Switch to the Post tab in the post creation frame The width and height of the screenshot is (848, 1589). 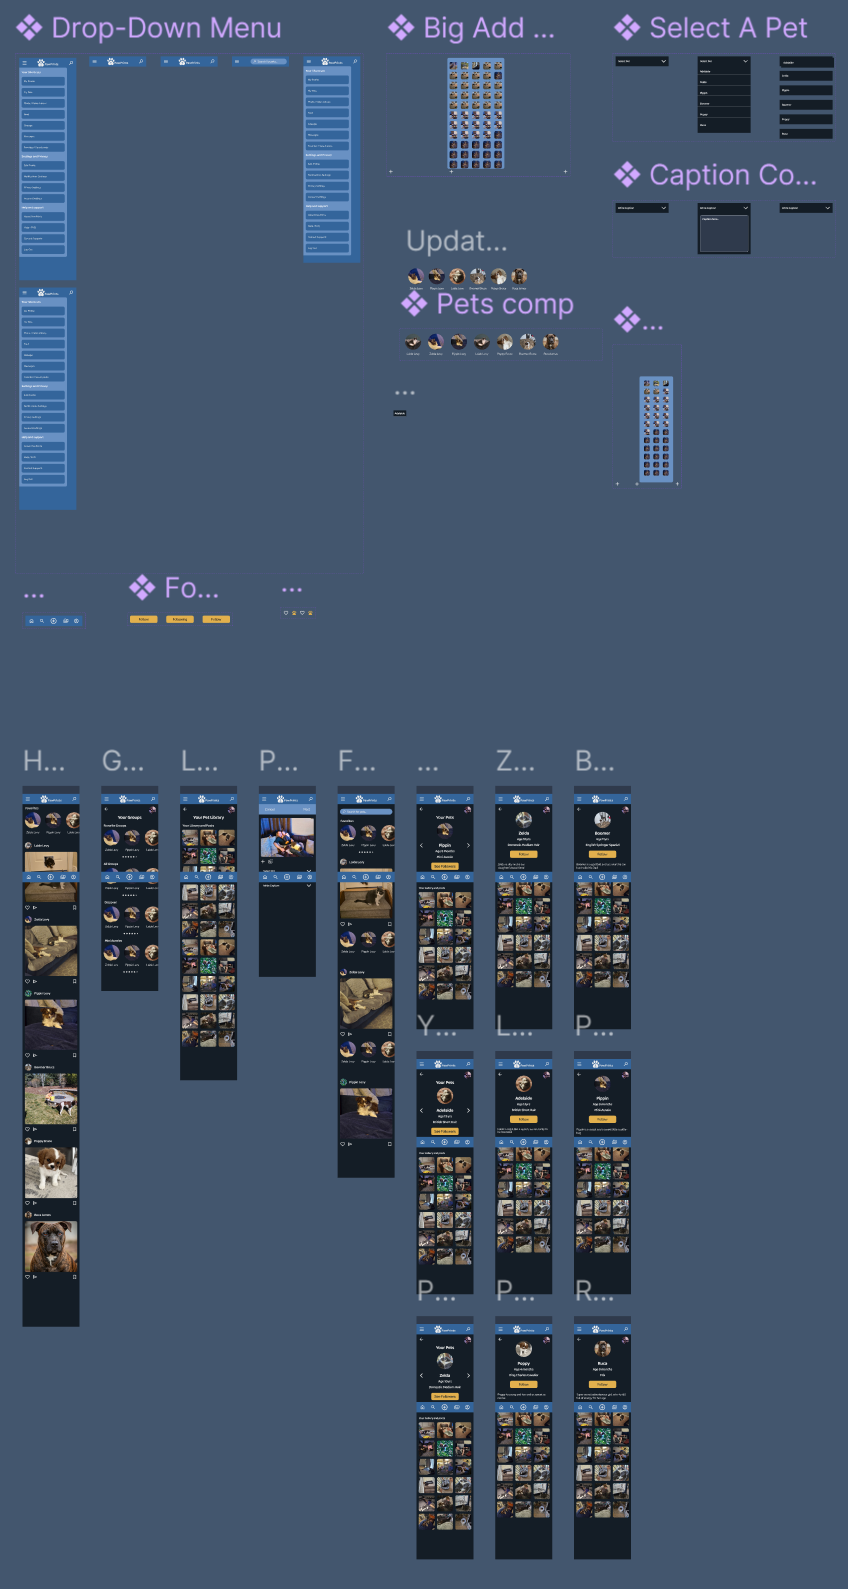306,809
